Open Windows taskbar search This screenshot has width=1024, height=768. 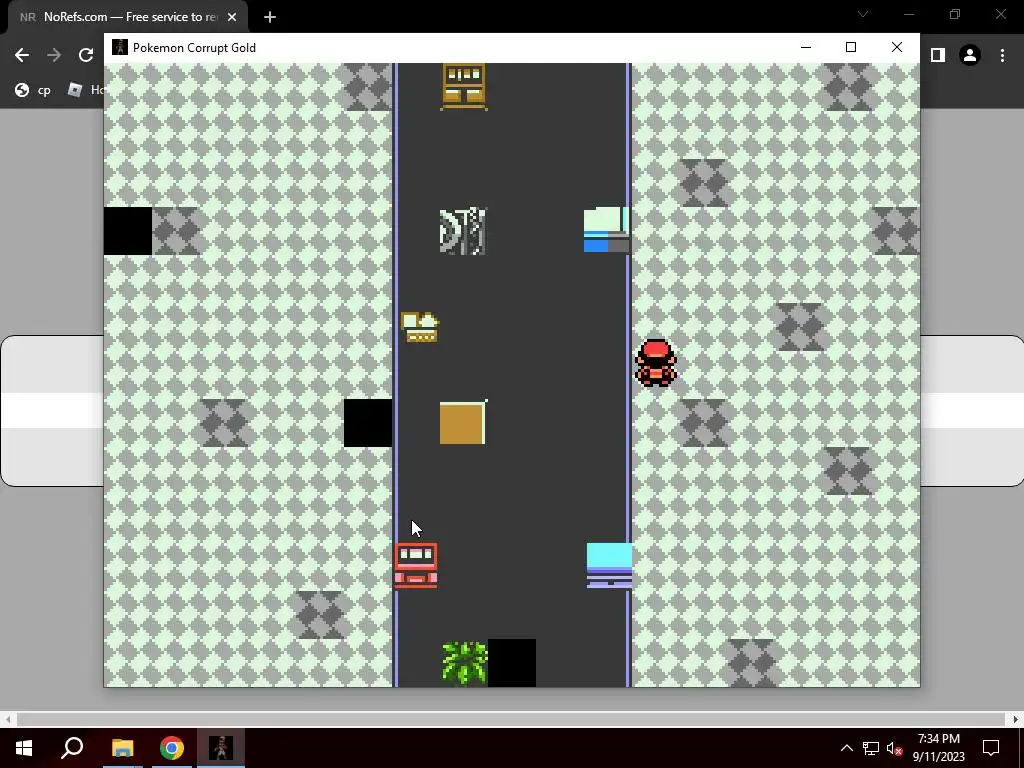72,748
